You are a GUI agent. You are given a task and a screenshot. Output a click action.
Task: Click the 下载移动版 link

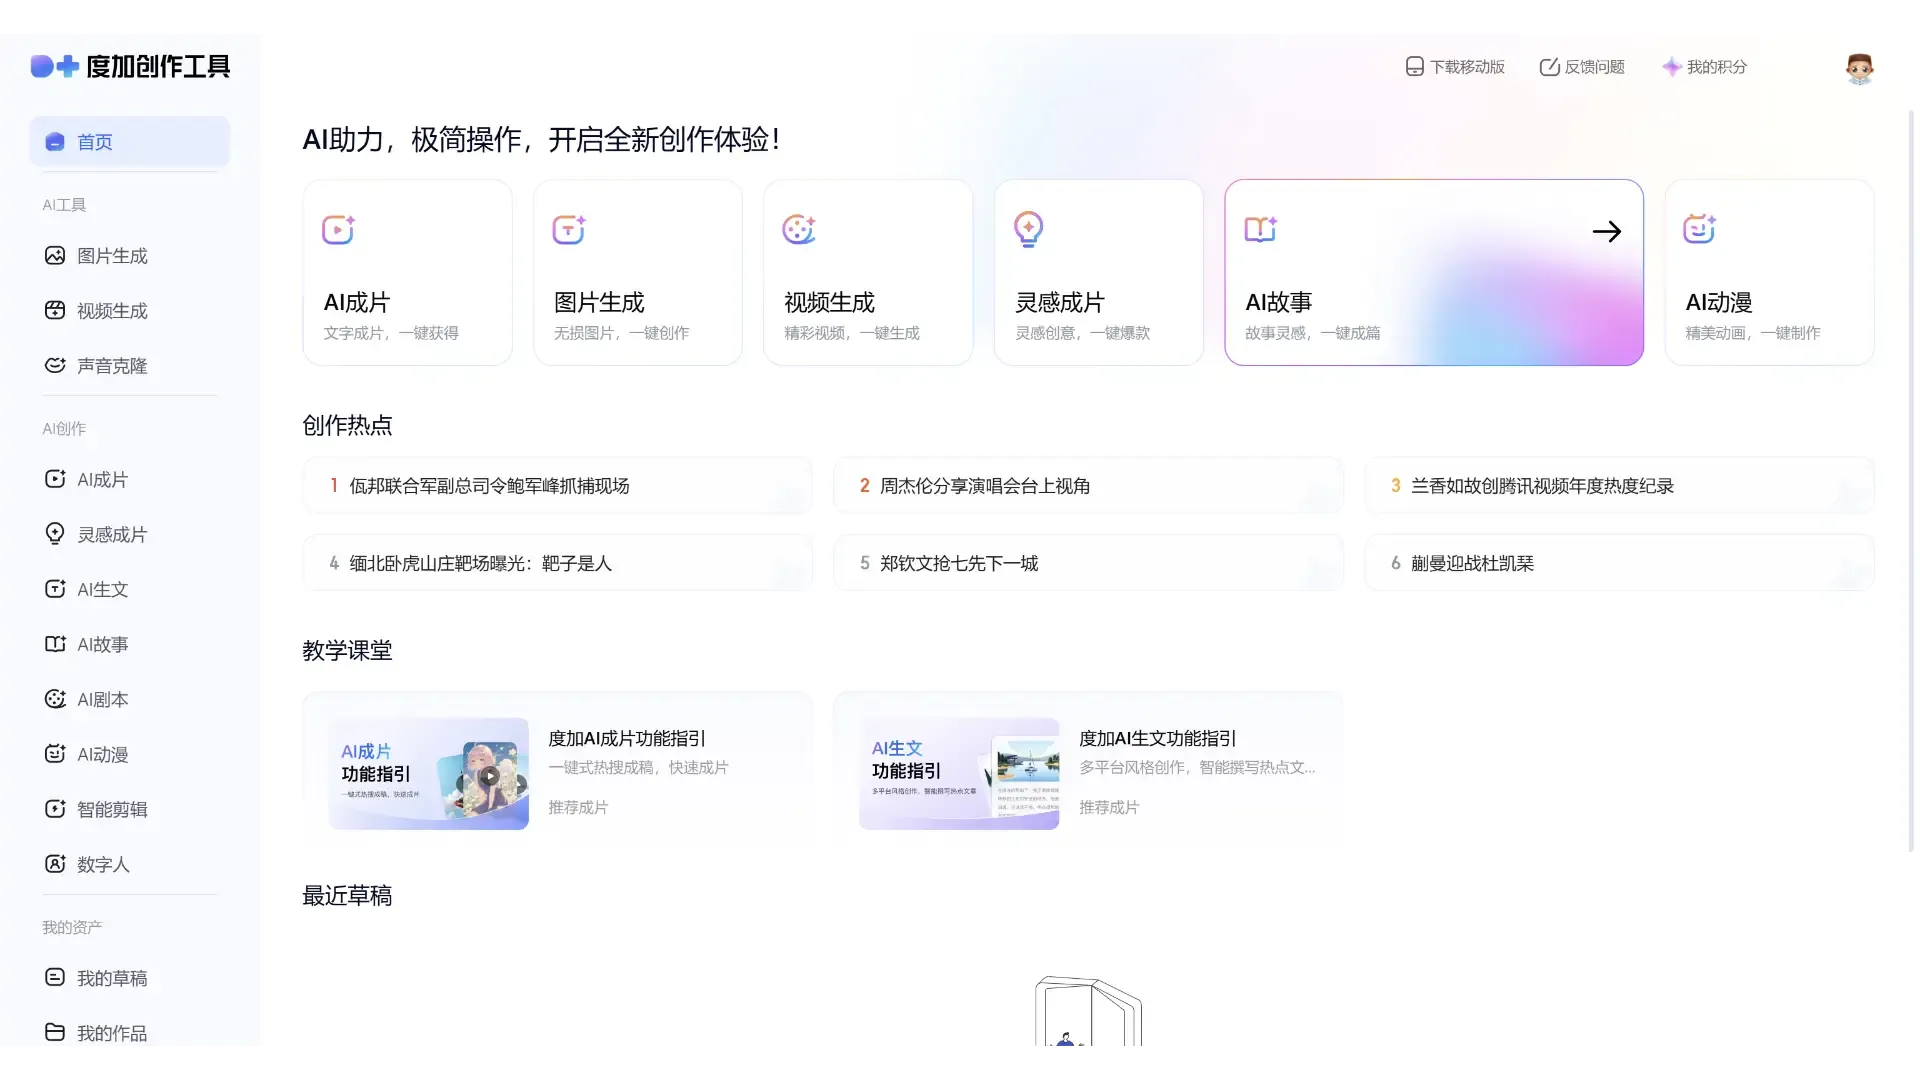(1455, 67)
